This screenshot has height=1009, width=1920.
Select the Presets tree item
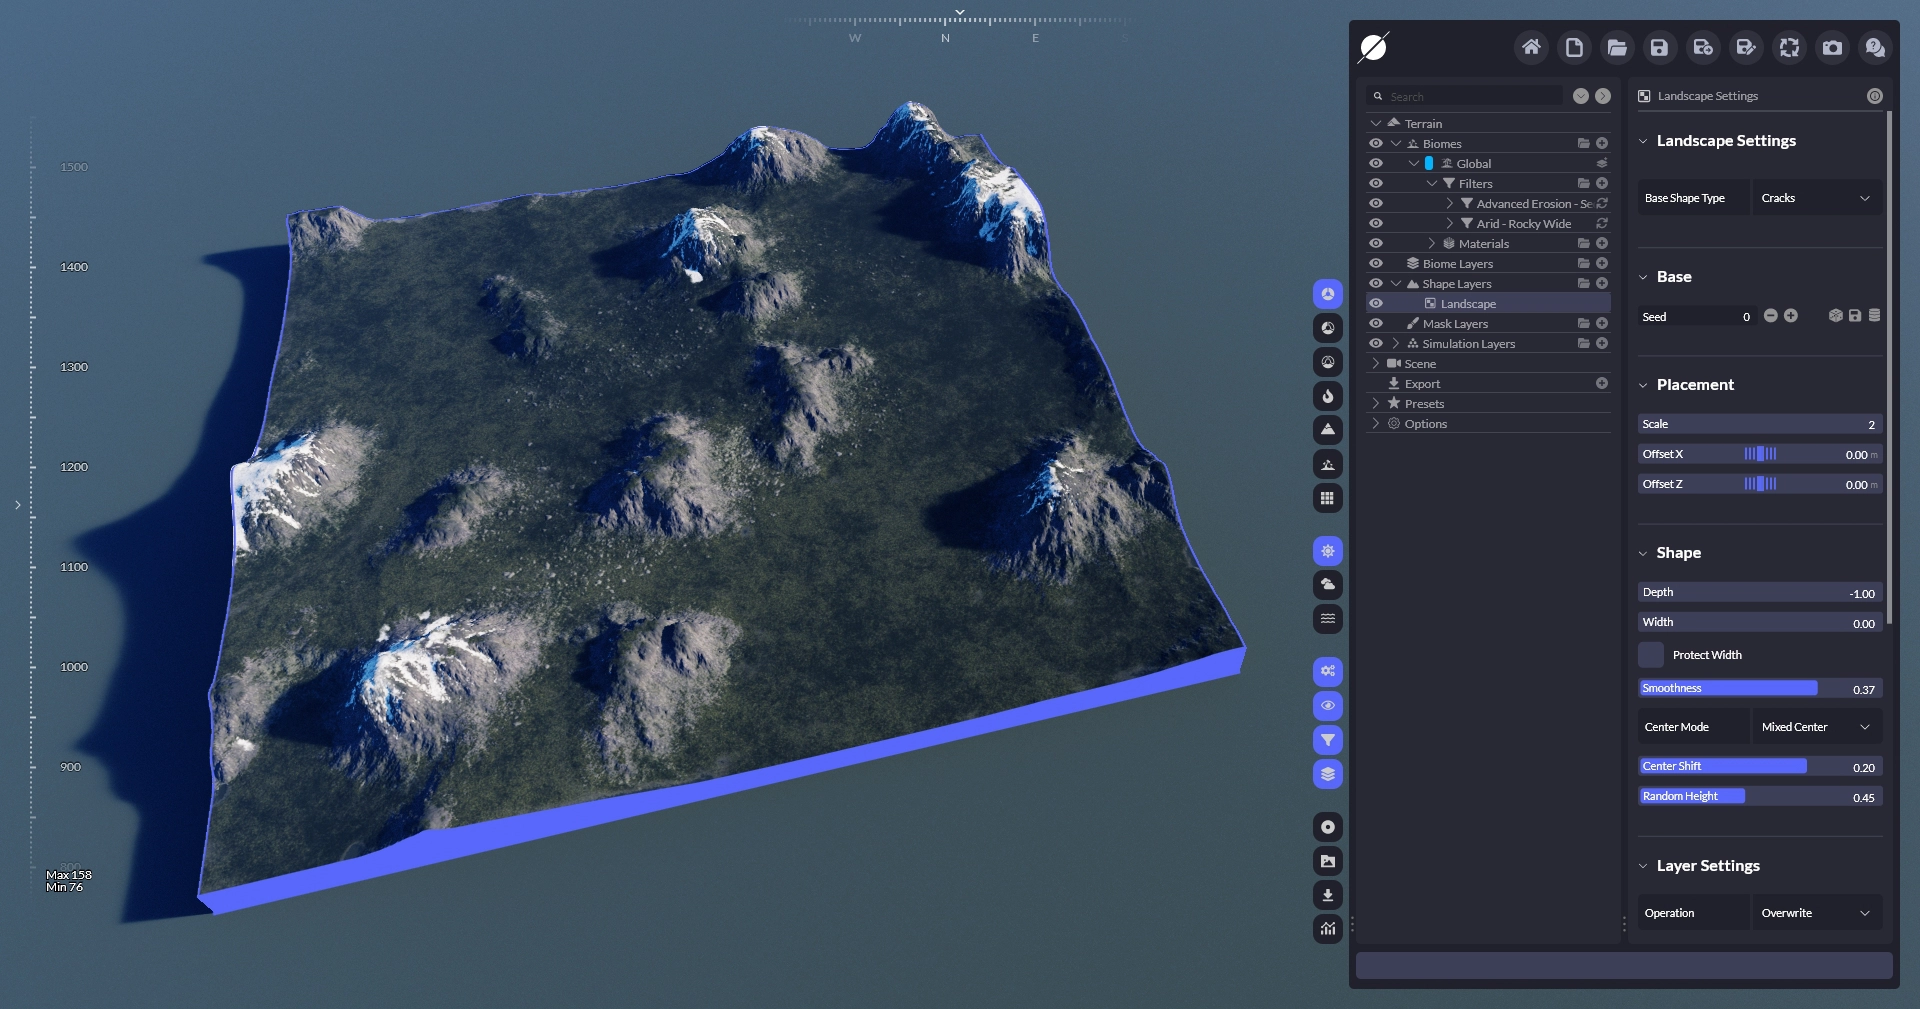pyautogui.click(x=1424, y=404)
